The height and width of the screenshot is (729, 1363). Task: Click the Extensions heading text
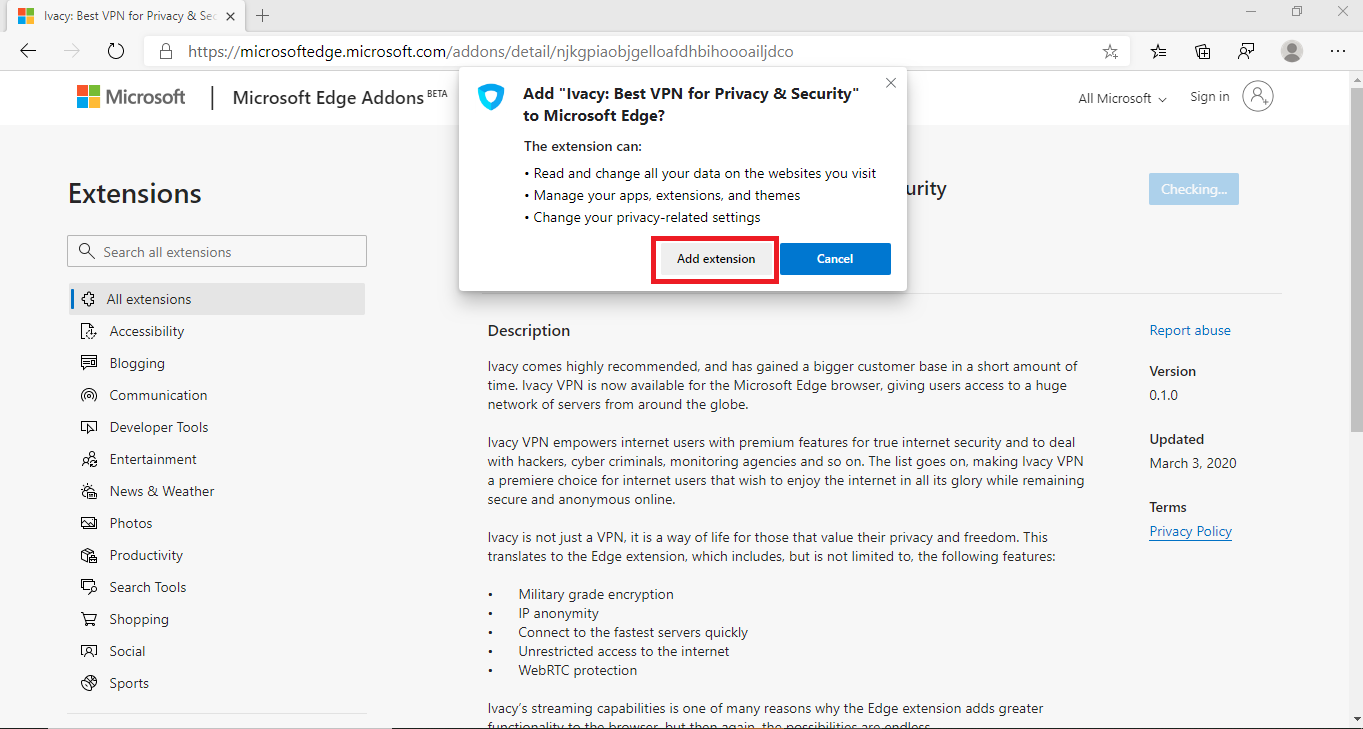point(135,193)
